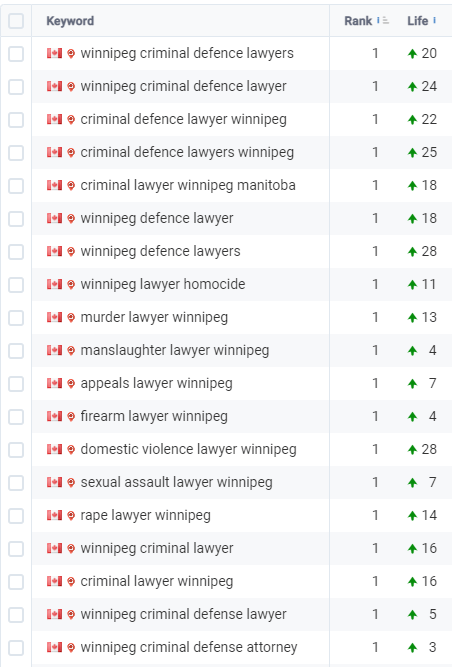Select checkbox beside manslaughter lawyer winnipeg
The height and width of the screenshot is (667, 452).
[x=16, y=351]
